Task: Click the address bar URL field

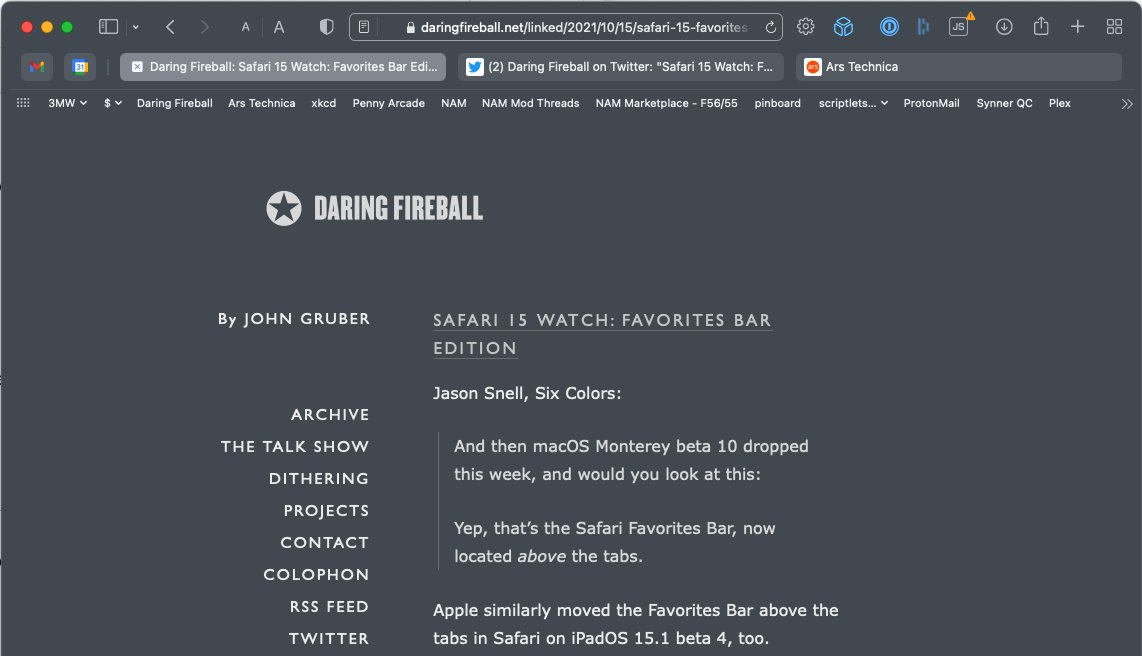Action: click(566, 27)
